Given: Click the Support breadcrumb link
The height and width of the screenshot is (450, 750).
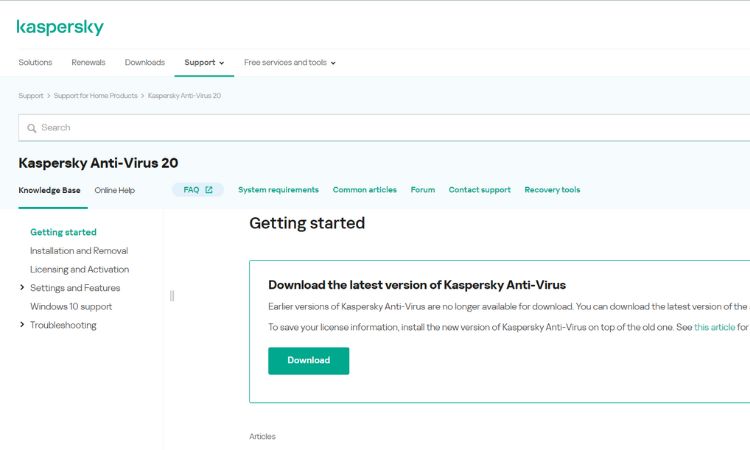Looking at the screenshot, I should pyautogui.click(x=31, y=96).
